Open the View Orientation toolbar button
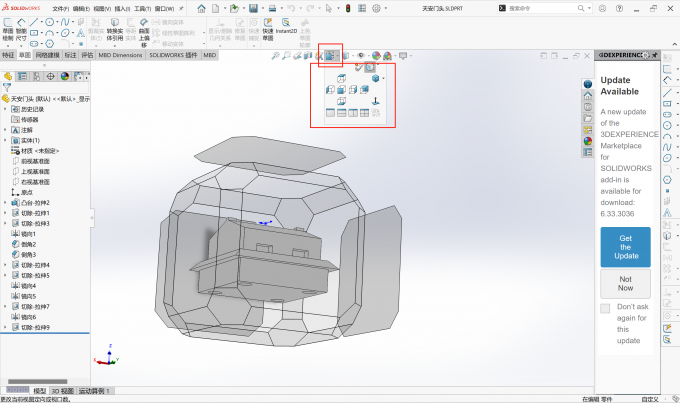This screenshot has height=403, width=680. 331,55
